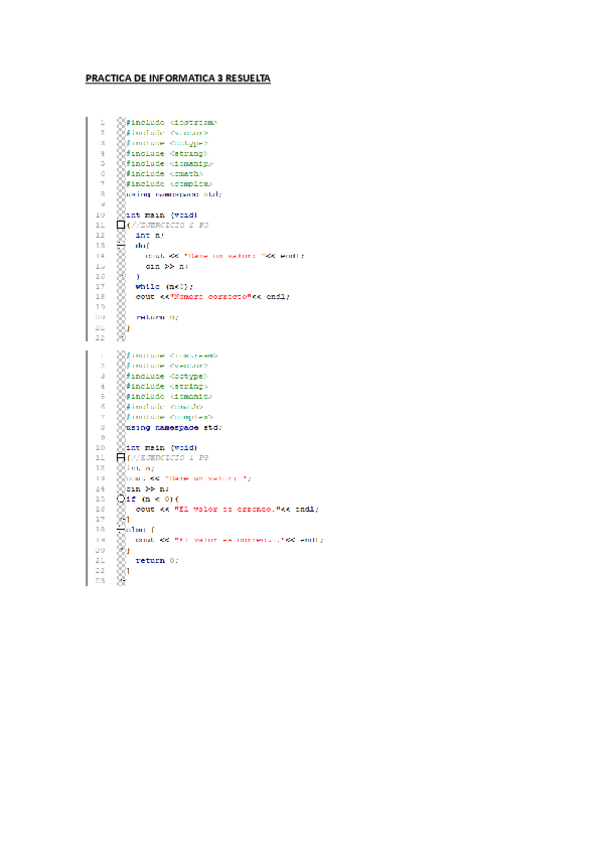
Task: Collapse the do-loop fold marker in first listing
Action: tap(121, 245)
